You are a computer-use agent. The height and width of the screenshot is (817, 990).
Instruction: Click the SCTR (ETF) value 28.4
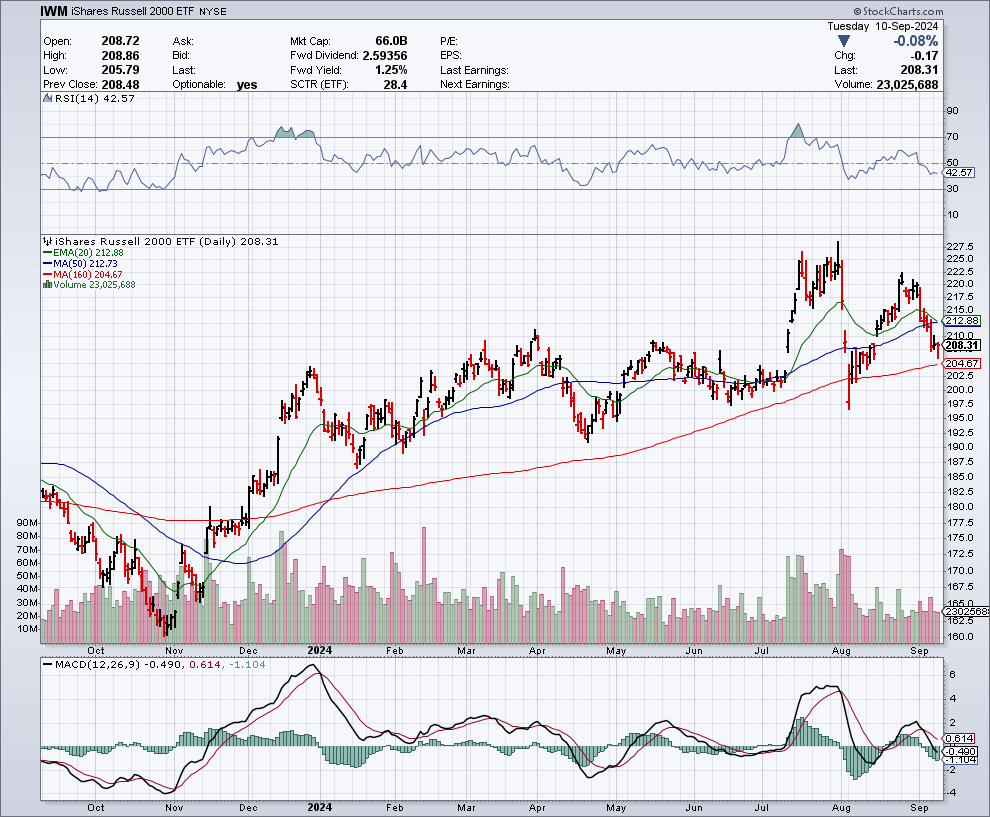pyautogui.click(x=395, y=85)
